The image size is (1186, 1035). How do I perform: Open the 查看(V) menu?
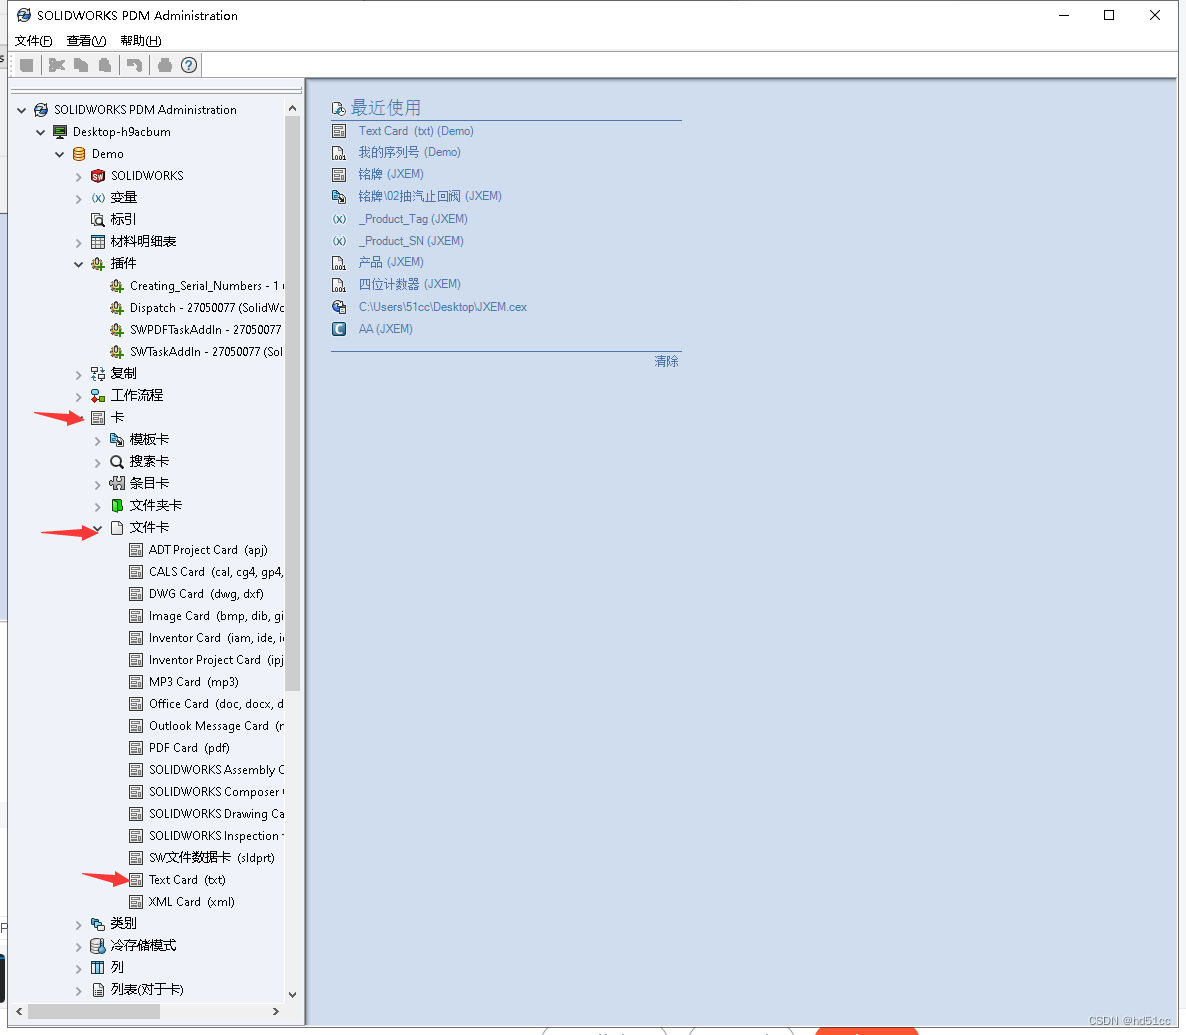(86, 40)
